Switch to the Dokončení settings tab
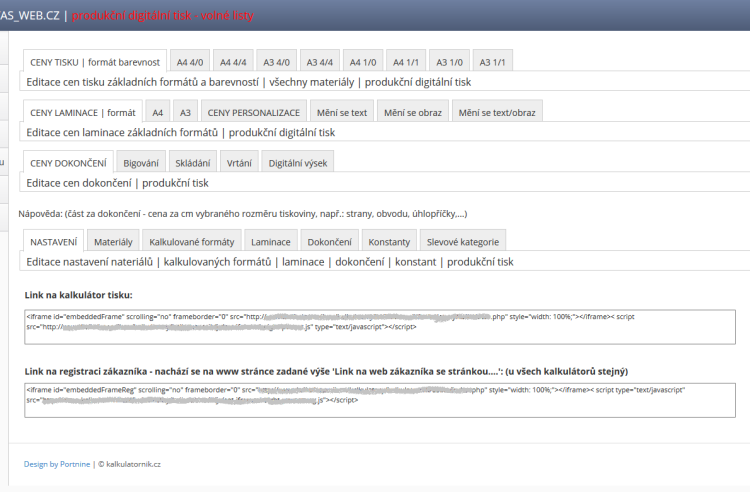Viewport: 750px width, 492px height. (x=329, y=242)
